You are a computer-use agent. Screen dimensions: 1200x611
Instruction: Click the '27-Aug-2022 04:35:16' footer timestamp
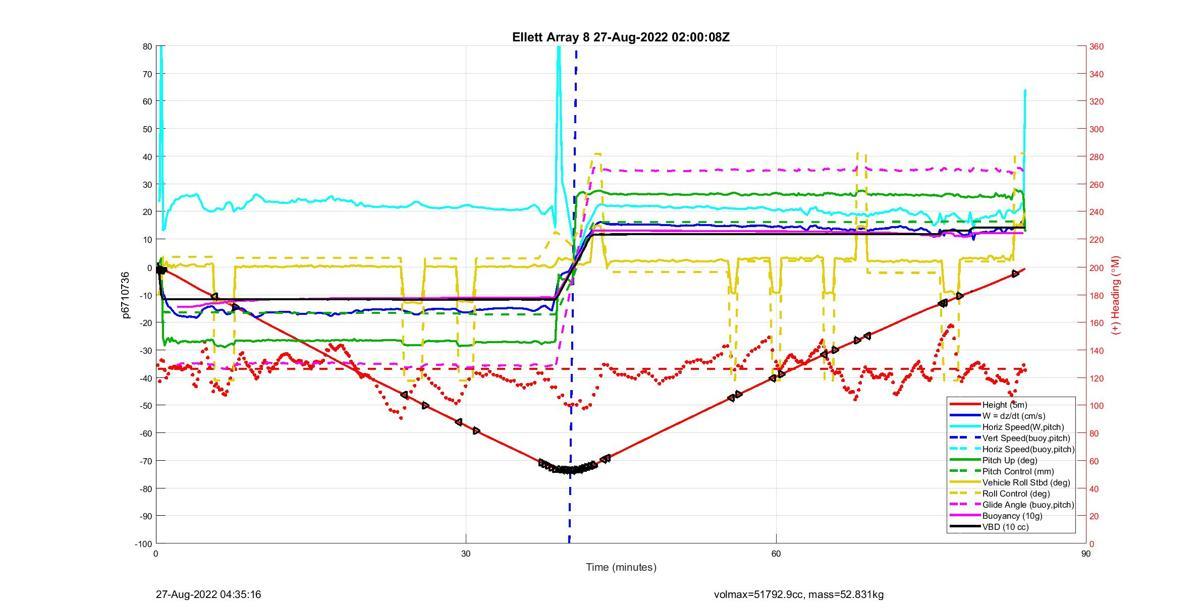point(208,594)
